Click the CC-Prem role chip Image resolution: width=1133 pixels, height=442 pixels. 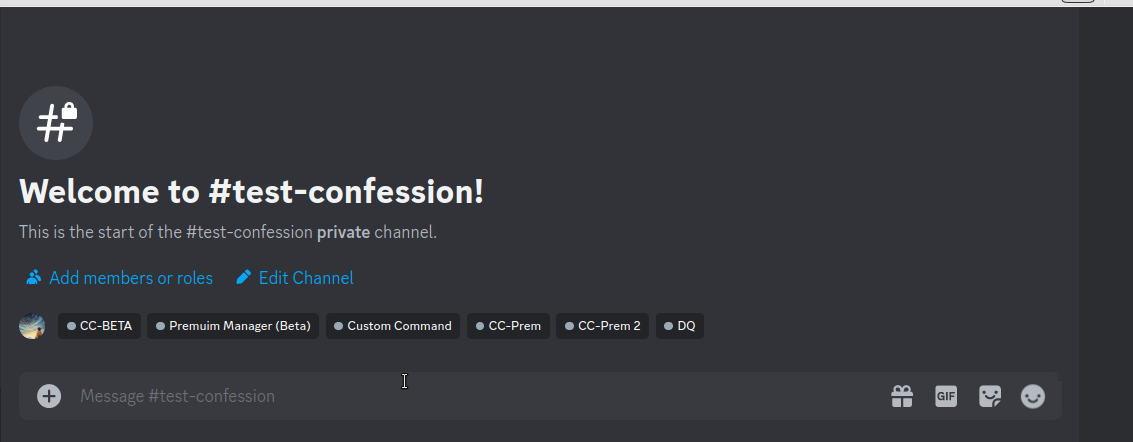tap(508, 326)
